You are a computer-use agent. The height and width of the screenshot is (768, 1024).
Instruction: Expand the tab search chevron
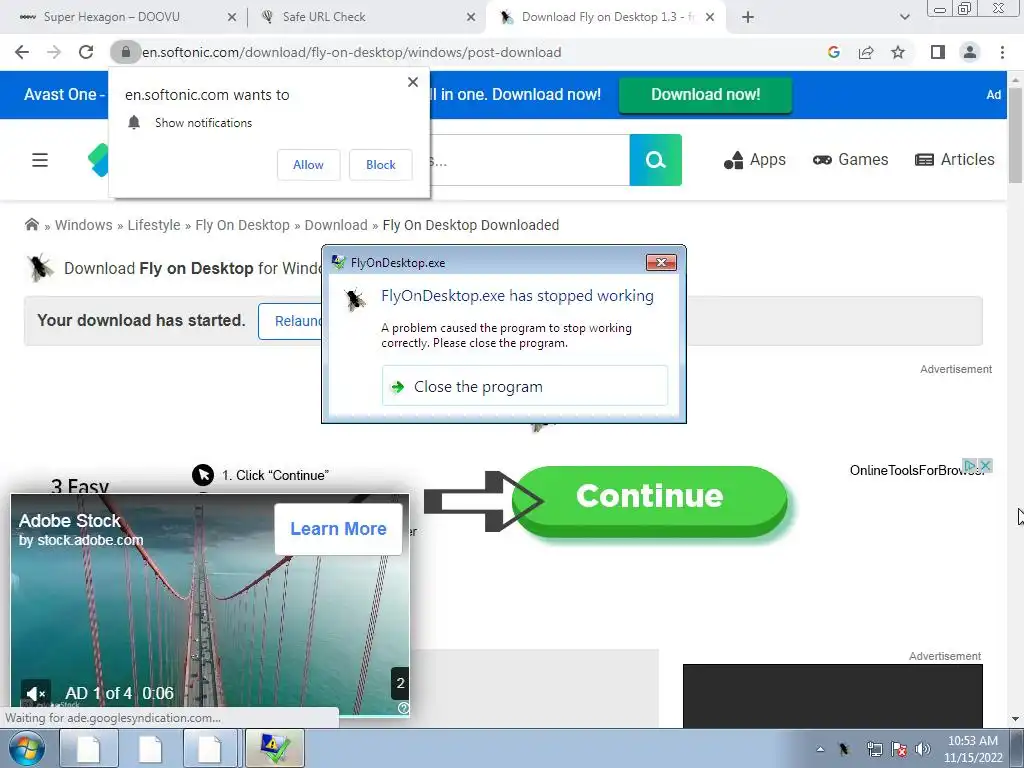tap(904, 18)
